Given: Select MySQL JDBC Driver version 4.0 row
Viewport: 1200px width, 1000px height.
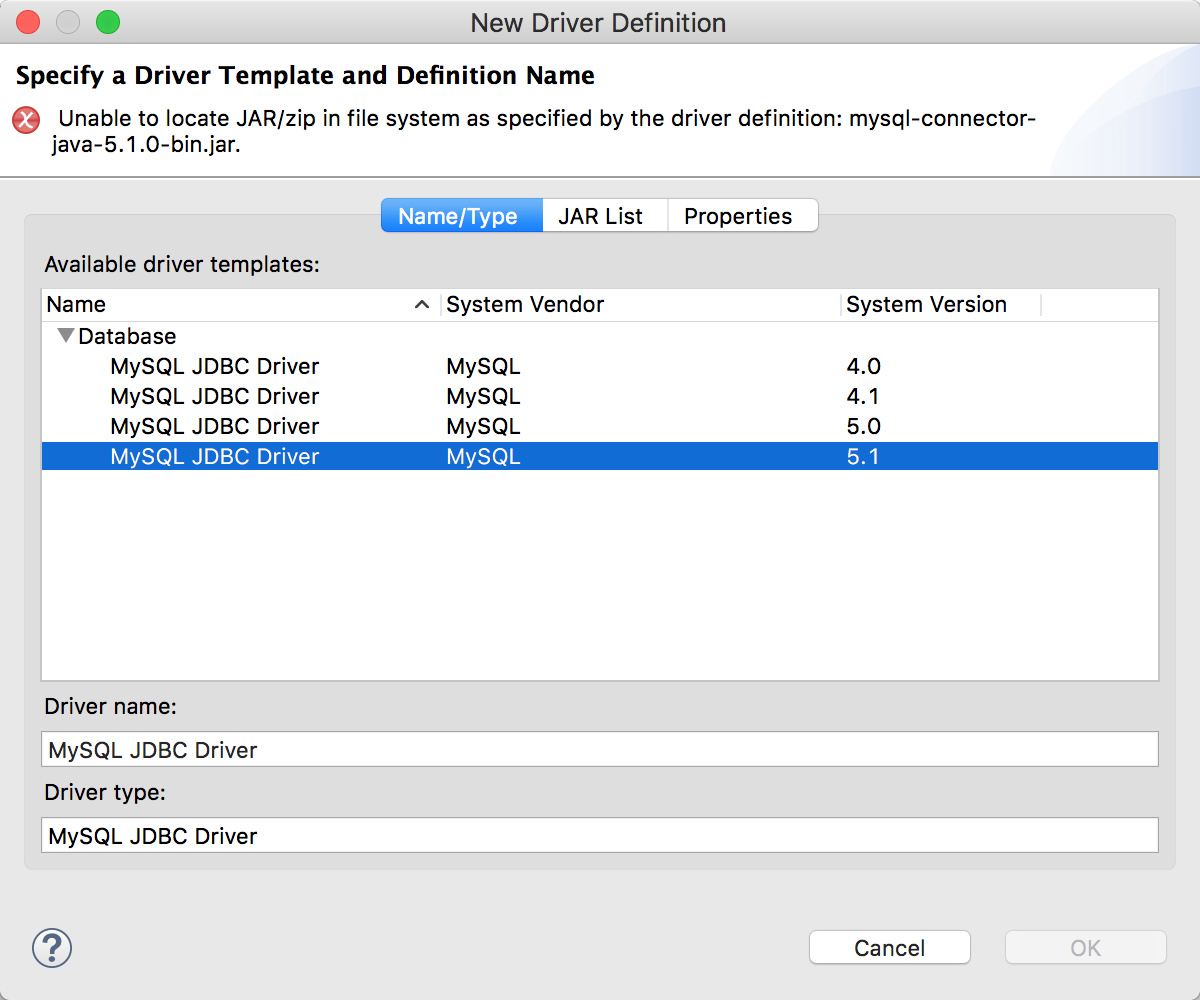Looking at the screenshot, I should (x=600, y=366).
